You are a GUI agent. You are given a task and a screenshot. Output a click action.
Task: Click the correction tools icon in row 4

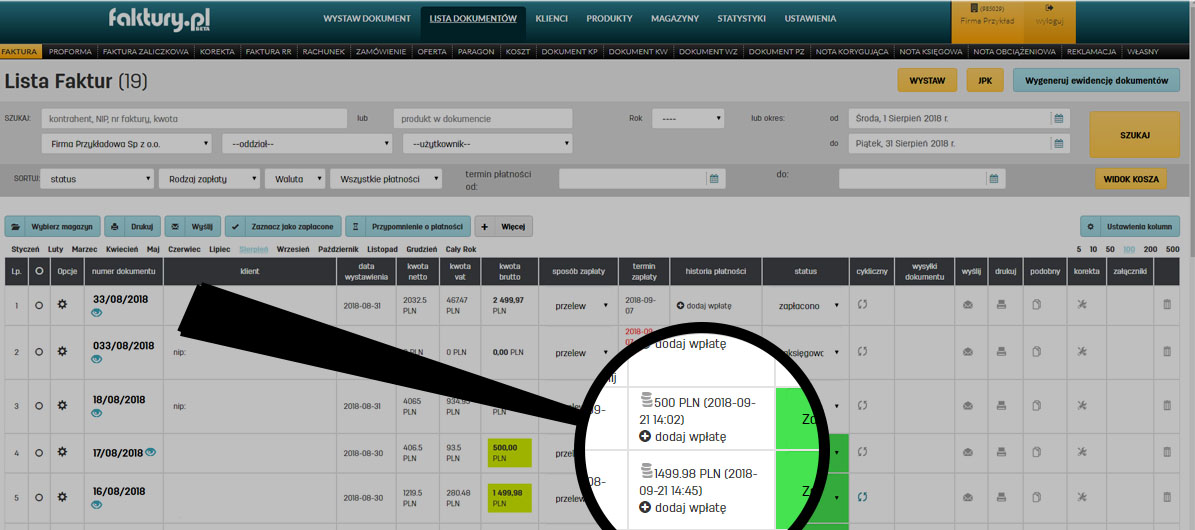point(1081,452)
